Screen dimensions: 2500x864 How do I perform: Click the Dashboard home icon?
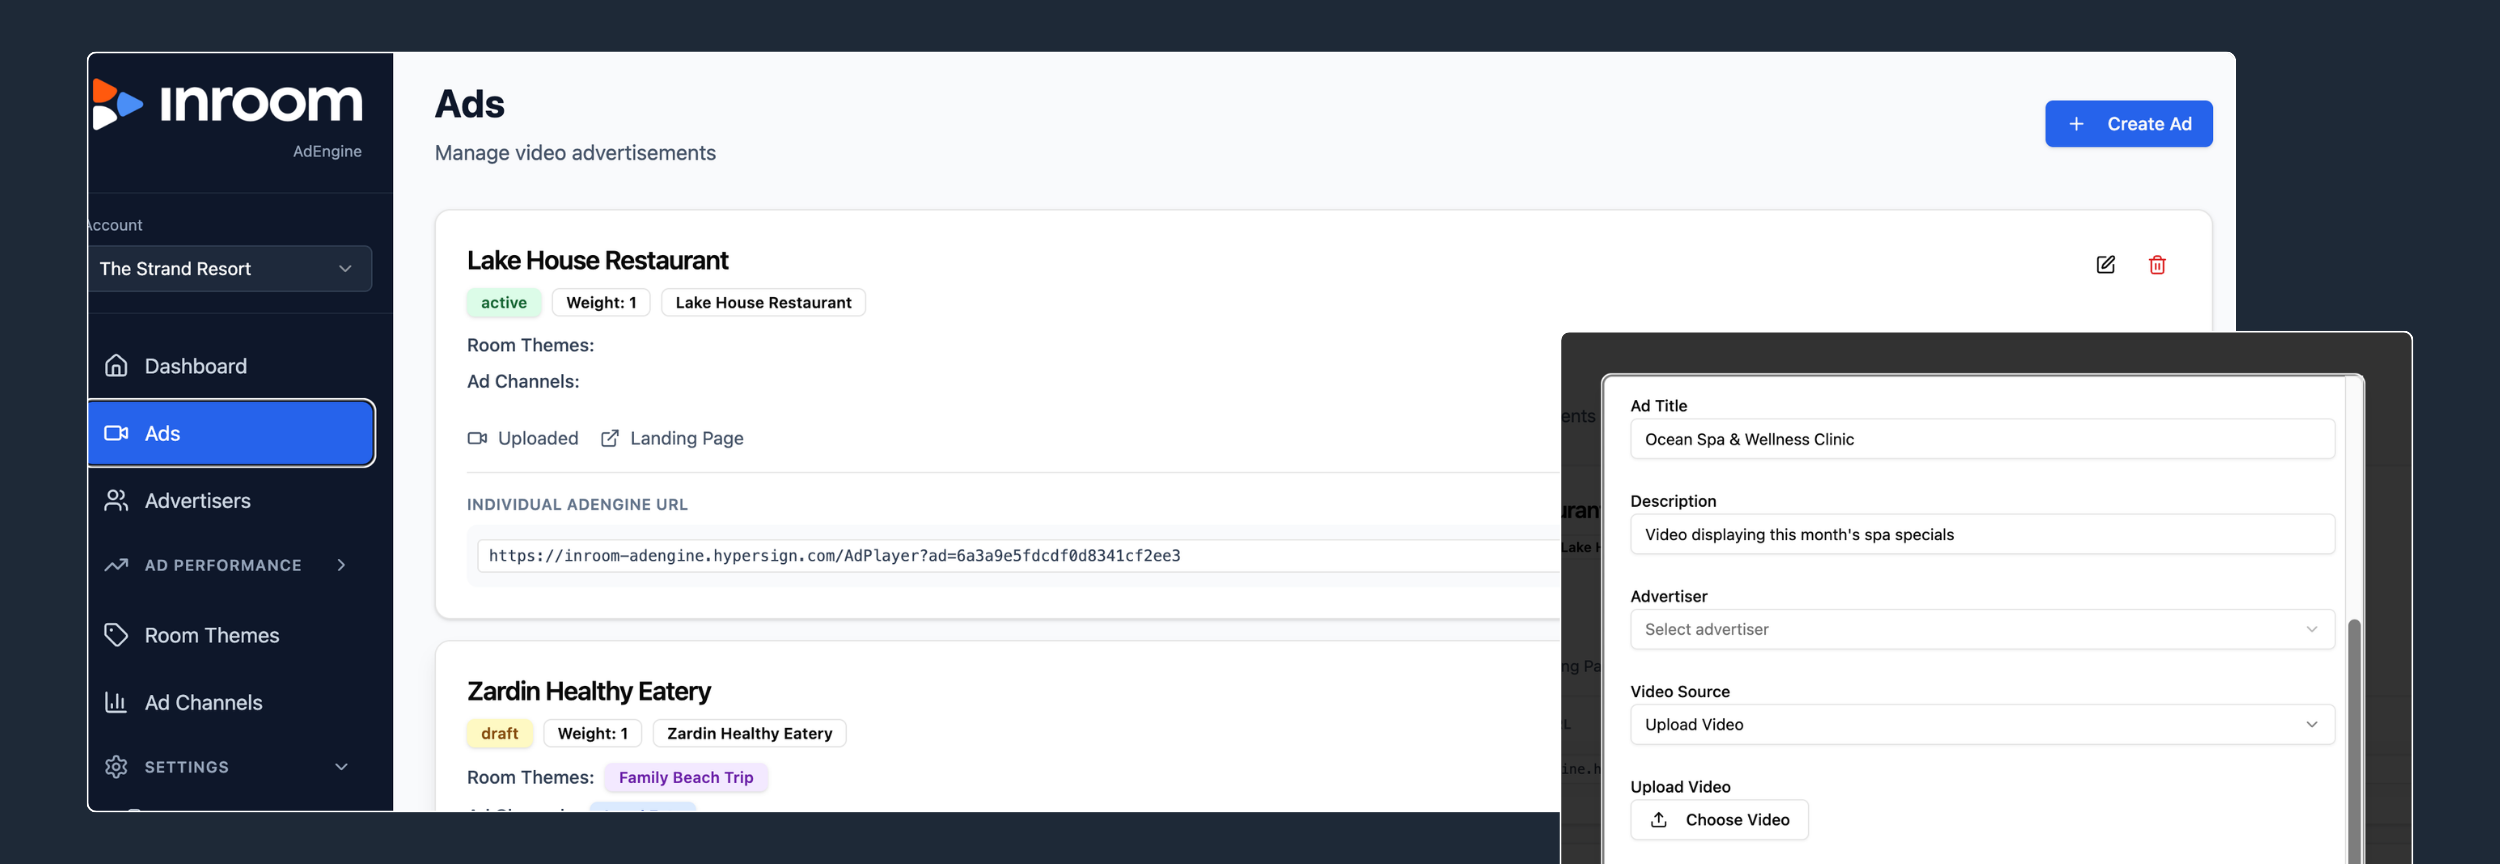pos(116,366)
